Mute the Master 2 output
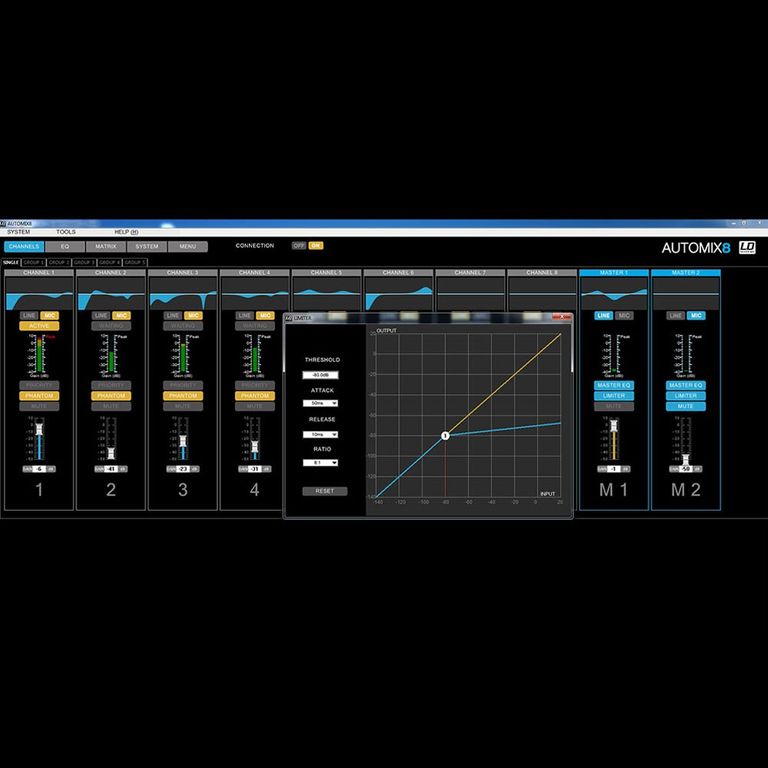This screenshot has height=768, width=768. click(685, 406)
